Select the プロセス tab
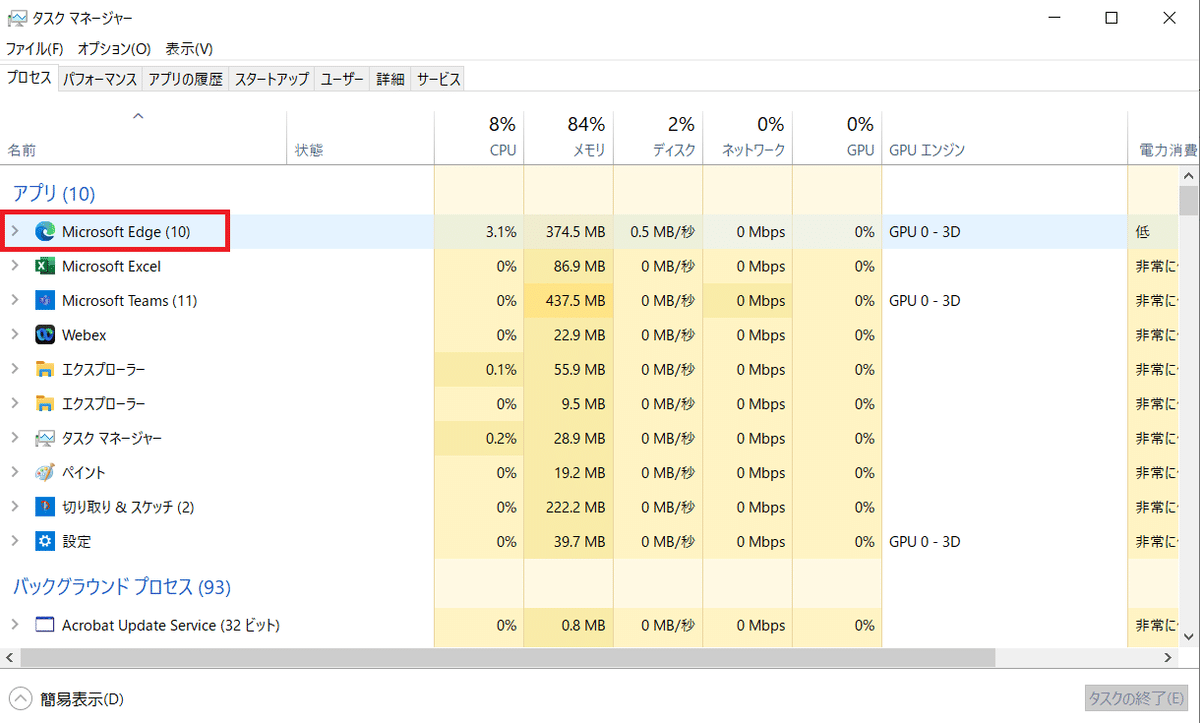The image size is (1200, 723). [29, 78]
